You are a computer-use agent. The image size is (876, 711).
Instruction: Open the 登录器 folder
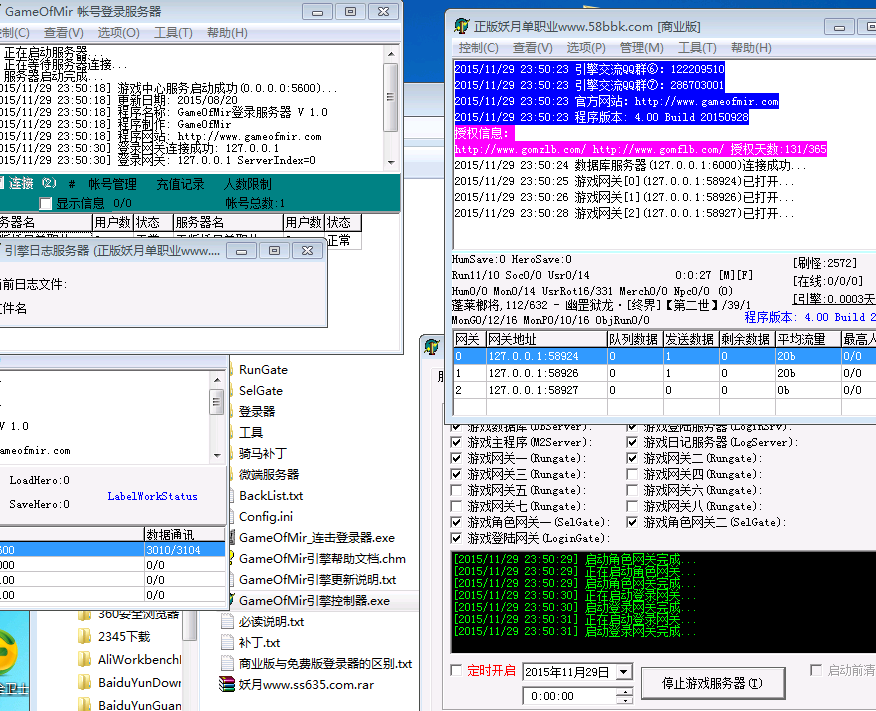[x=257, y=412]
